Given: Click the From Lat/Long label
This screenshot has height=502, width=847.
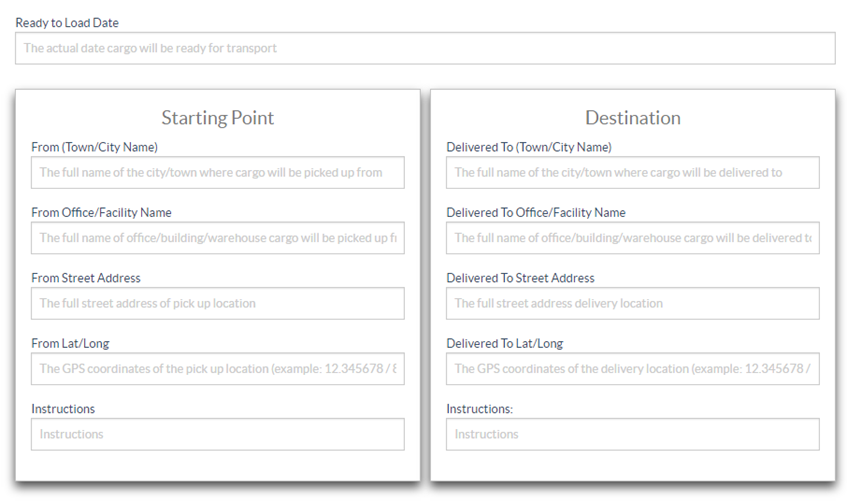Looking at the screenshot, I should click(70, 343).
